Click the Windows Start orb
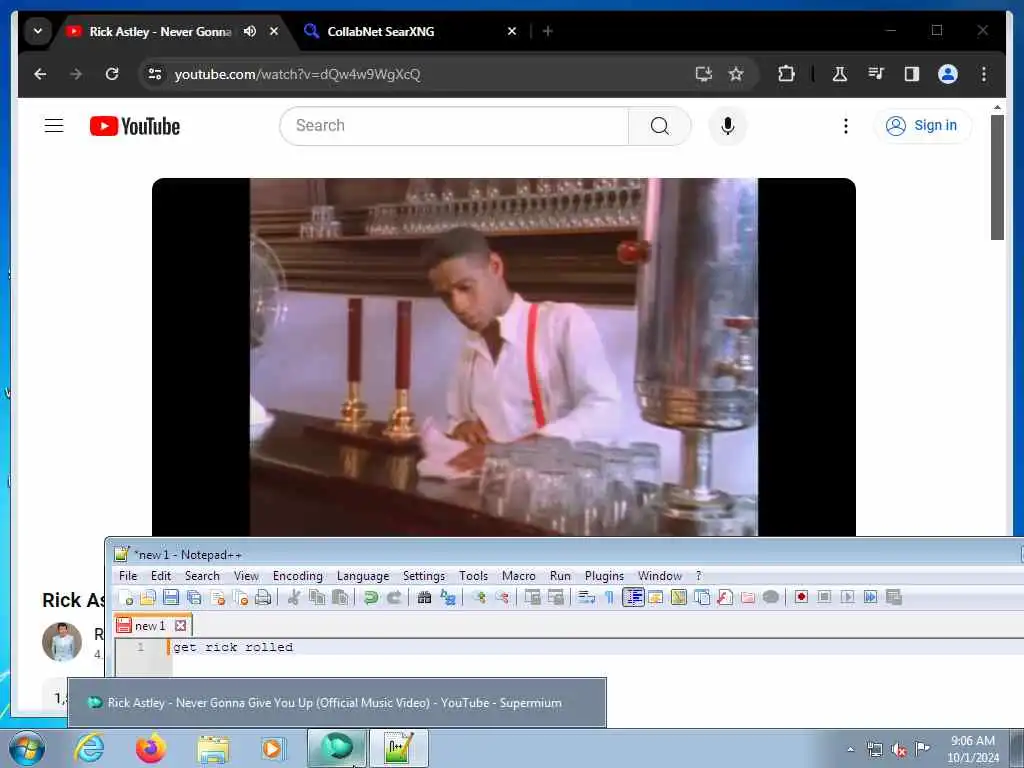Screen dimensions: 1024x768 (27, 748)
